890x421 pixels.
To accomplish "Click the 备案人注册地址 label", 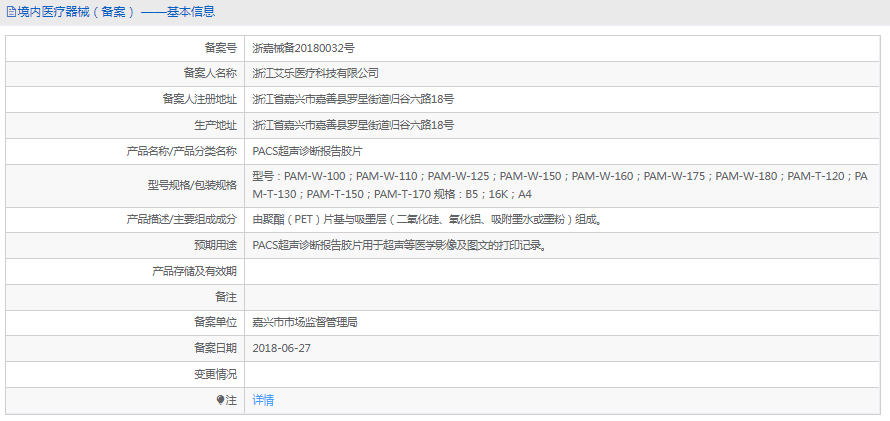I will pyautogui.click(x=200, y=99).
